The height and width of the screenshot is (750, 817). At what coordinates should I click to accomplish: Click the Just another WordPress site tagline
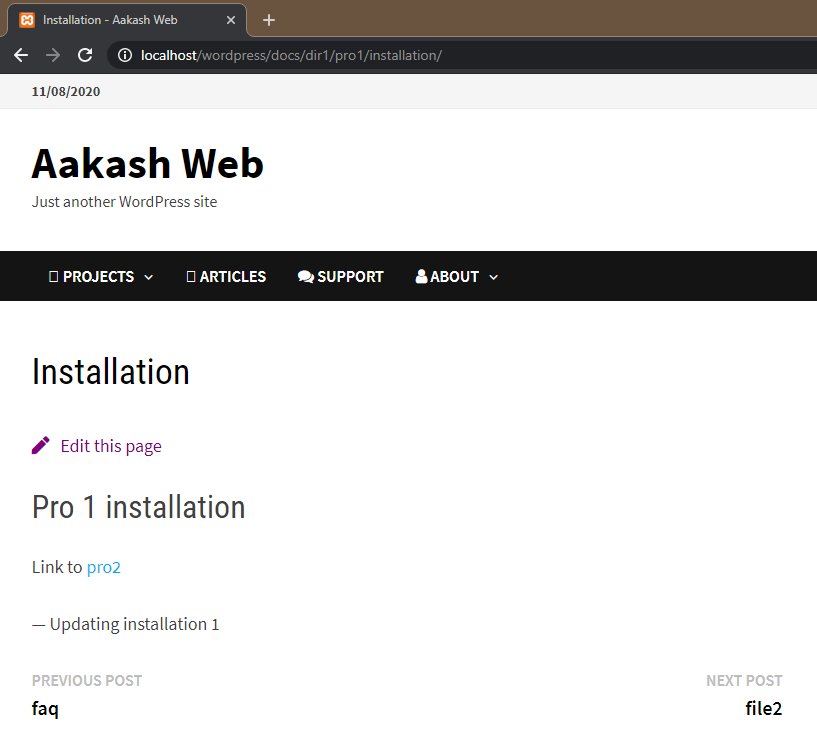tap(125, 202)
